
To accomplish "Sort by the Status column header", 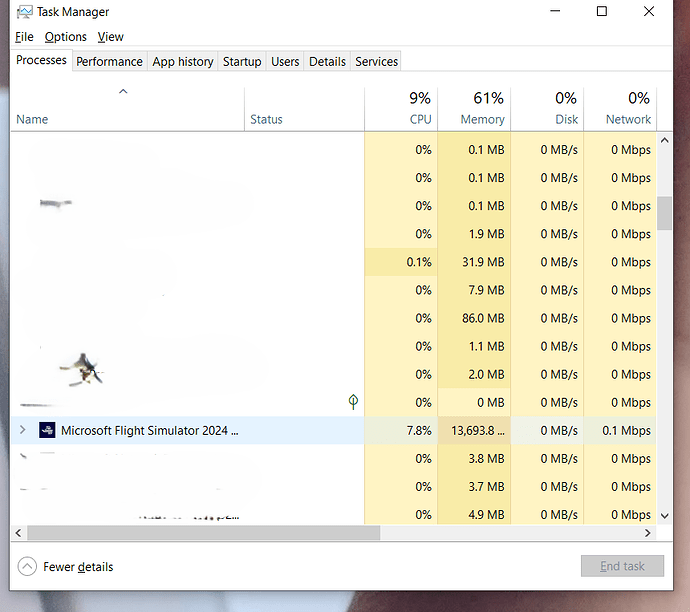I will point(305,109).
